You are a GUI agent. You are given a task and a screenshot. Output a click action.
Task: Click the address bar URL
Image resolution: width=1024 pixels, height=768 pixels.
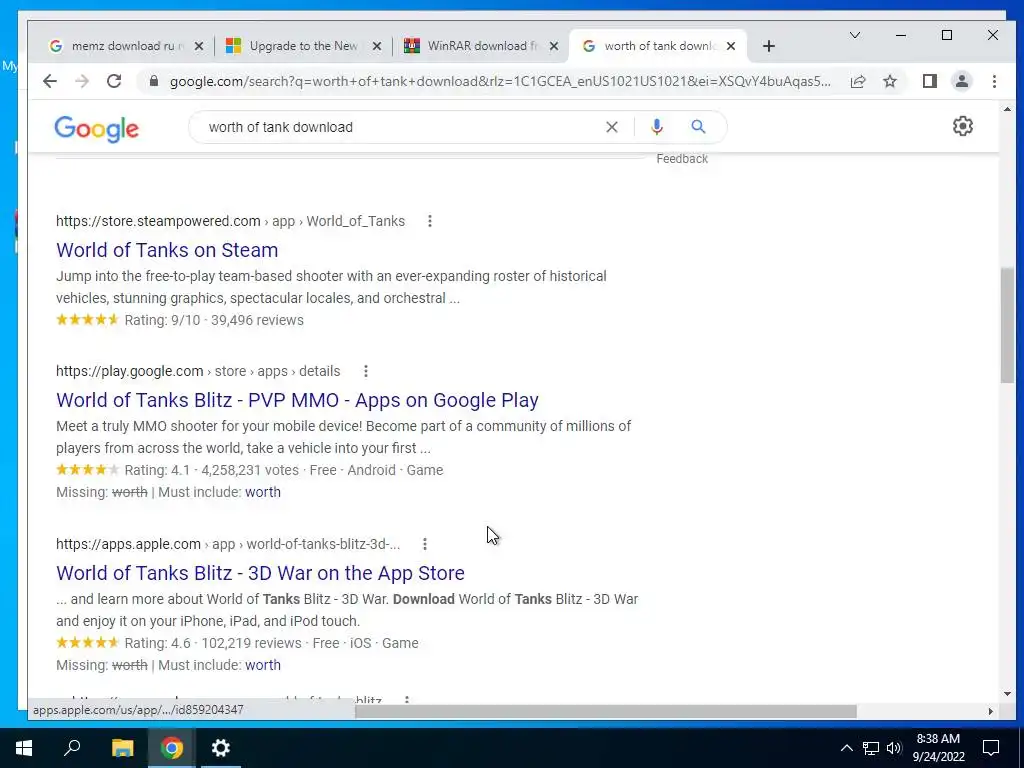(x=500, y=81)
